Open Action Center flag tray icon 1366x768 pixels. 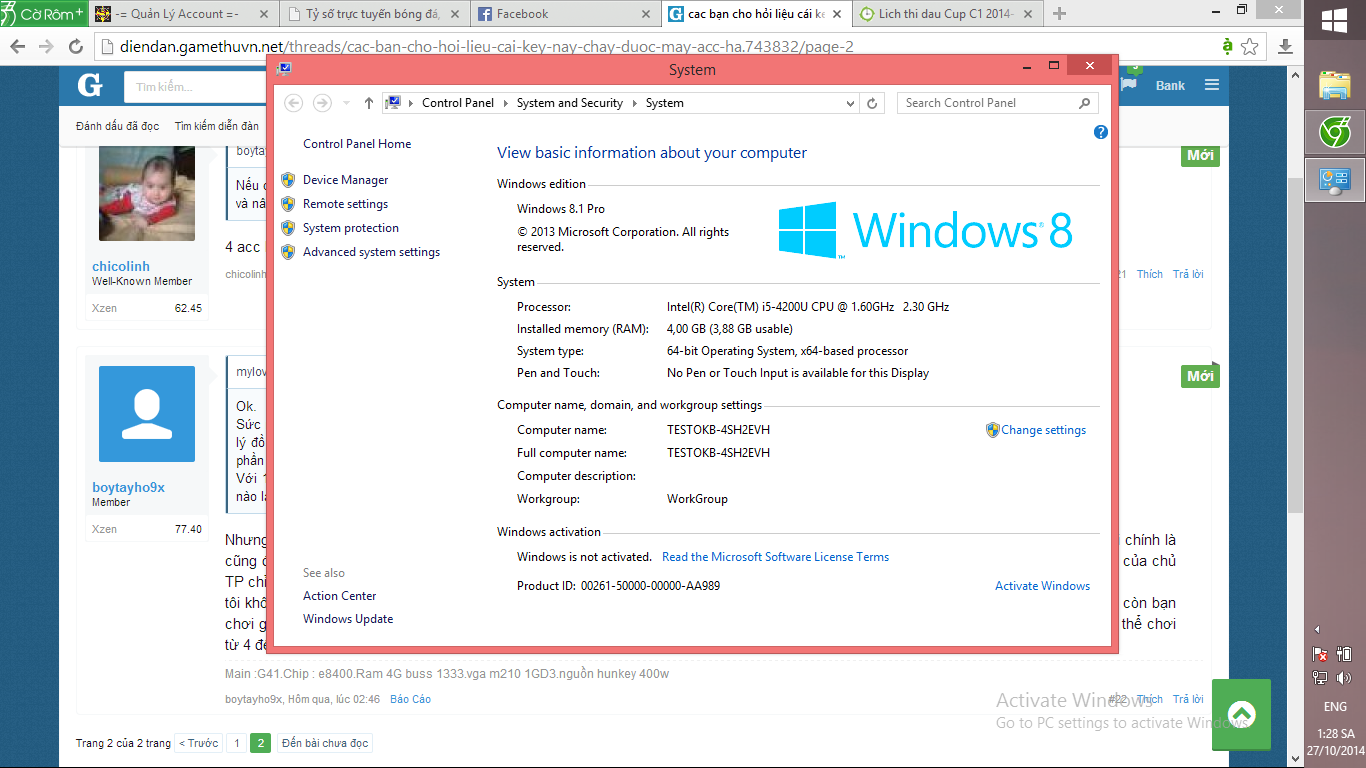pyautogui.click(x=1320, y=654)
